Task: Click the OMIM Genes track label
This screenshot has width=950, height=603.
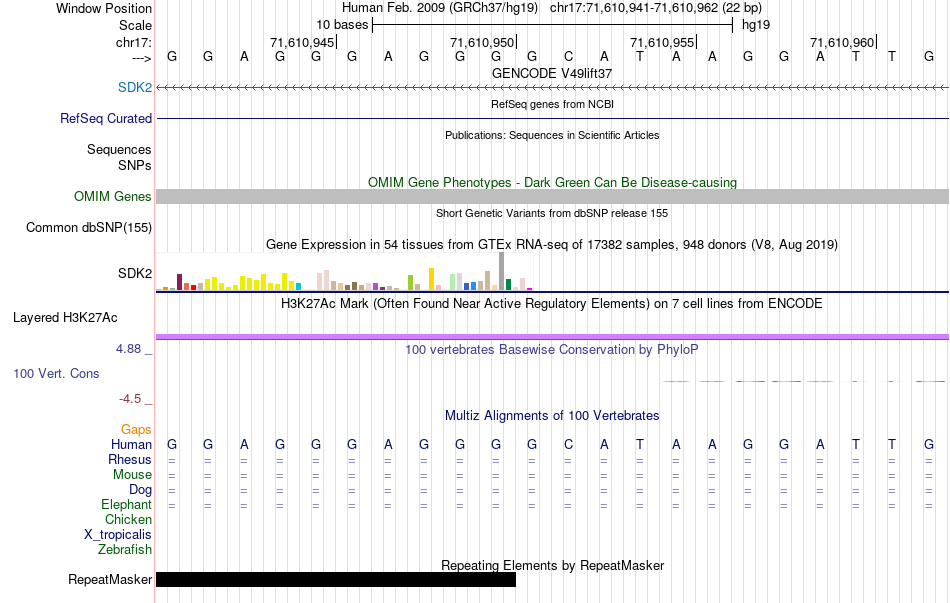Action: pos(112,196)
